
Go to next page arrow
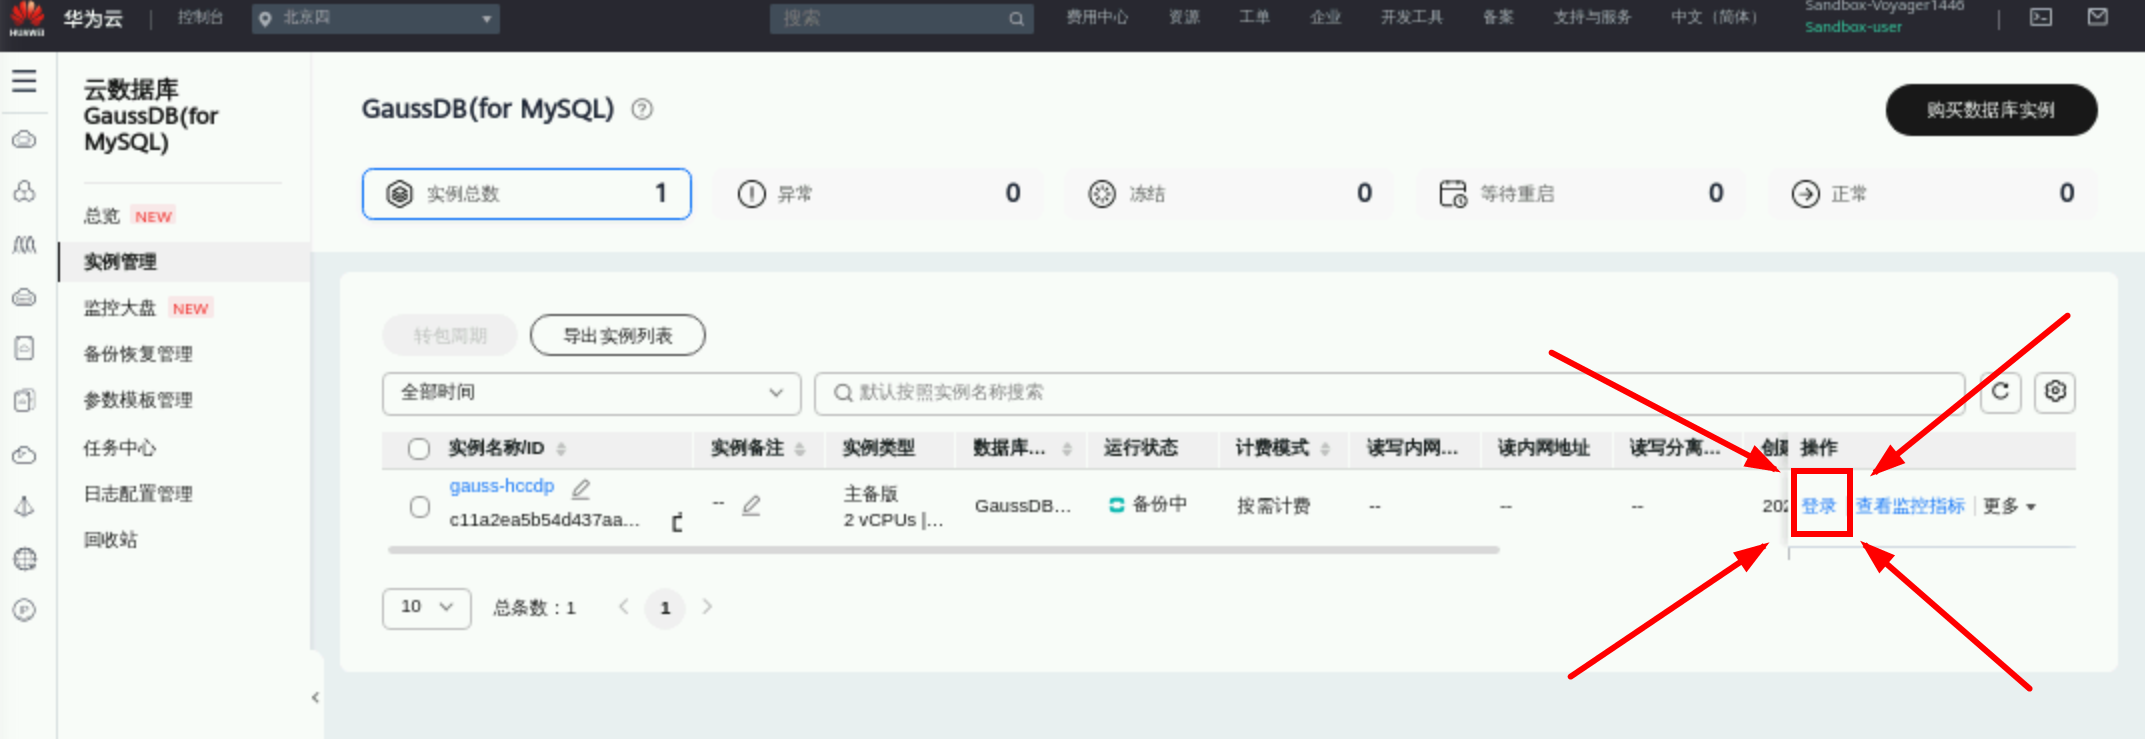[x=707, y=607]
